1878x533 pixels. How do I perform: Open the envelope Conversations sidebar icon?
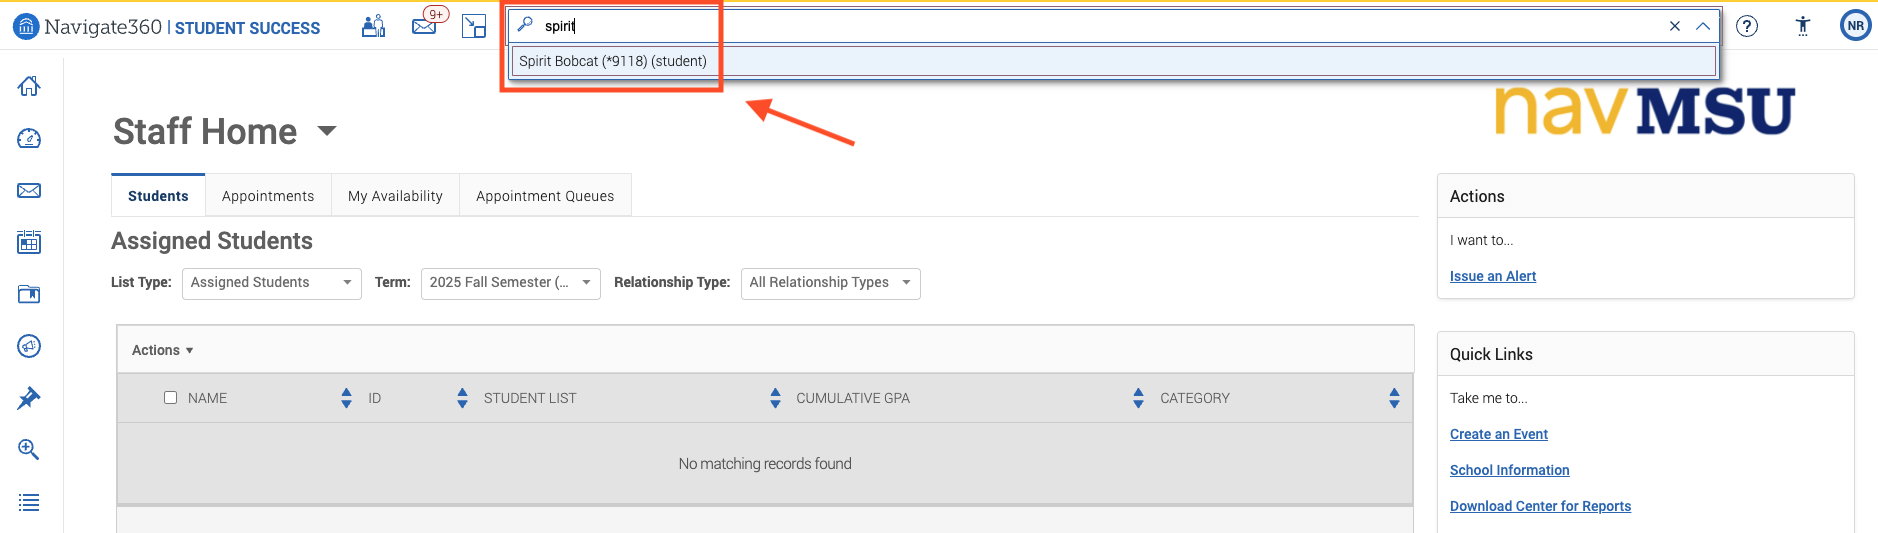(x=29, y=190)
